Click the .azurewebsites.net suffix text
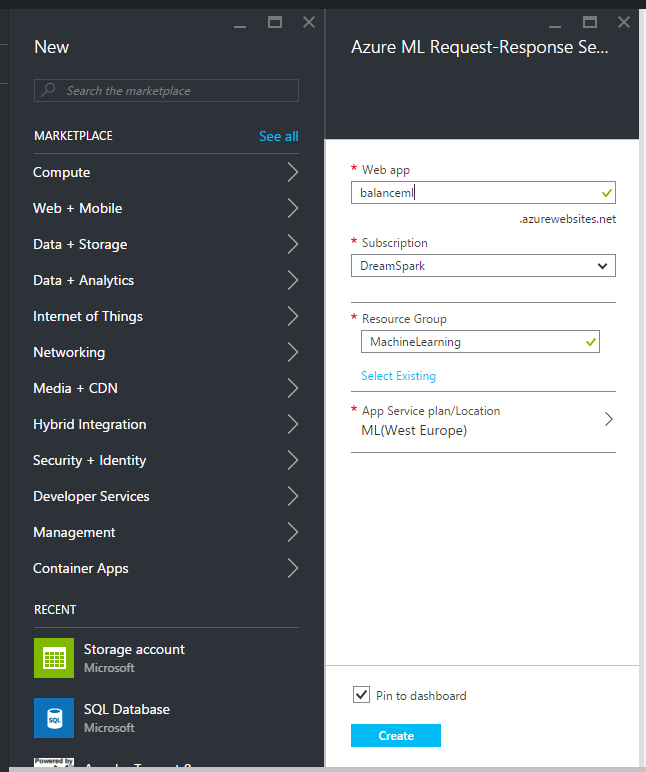Image resolution: width=646 pixels, height=772 pixels. click(567, 219)
